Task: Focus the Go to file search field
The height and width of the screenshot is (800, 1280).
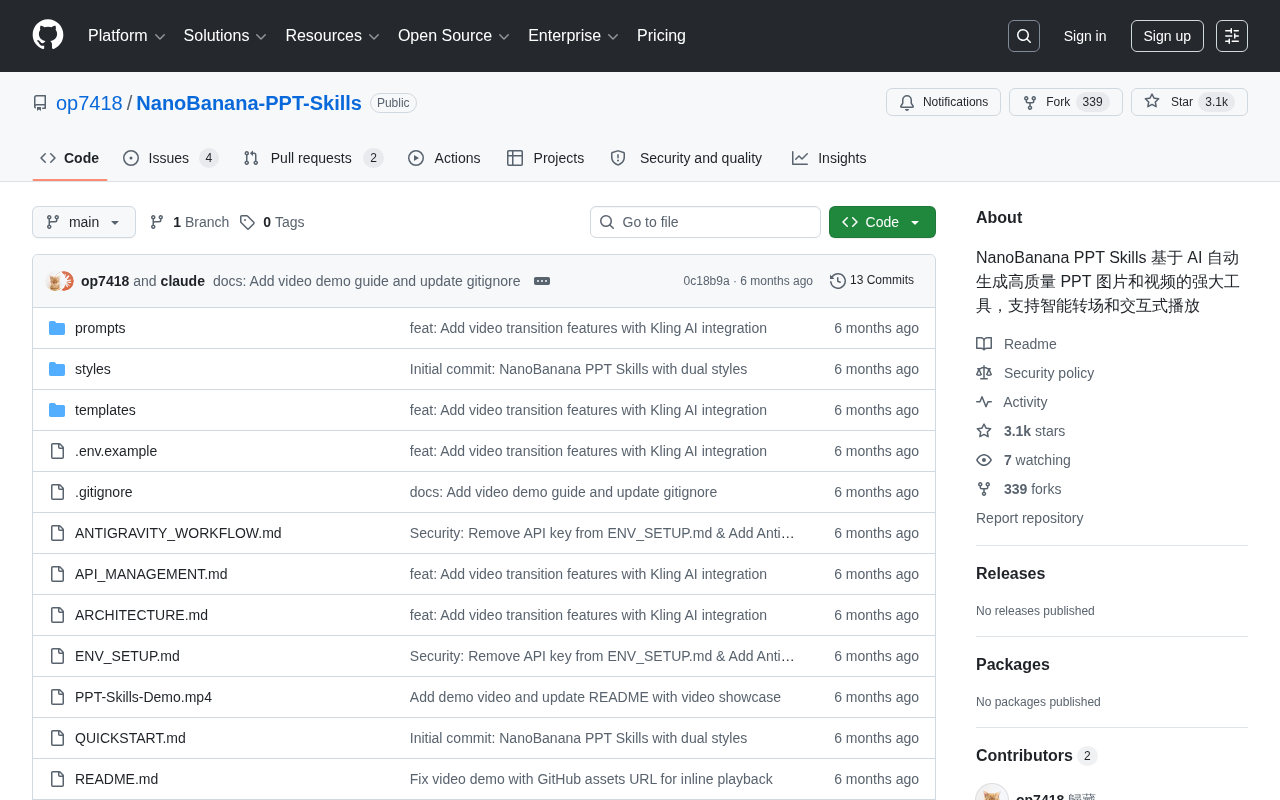Action: [x=705, y=222]
